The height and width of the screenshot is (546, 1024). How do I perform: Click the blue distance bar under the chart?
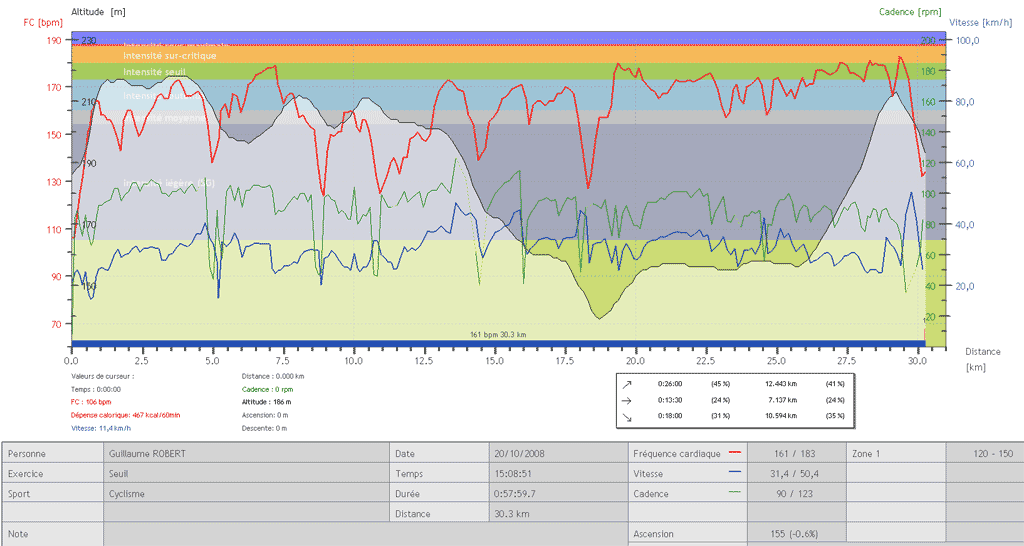click(x=500, y=344)
